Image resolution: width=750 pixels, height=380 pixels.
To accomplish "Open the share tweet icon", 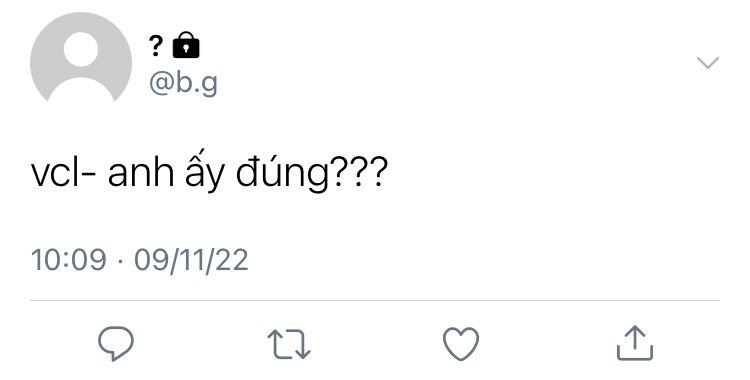I will [x=635, y=343].
